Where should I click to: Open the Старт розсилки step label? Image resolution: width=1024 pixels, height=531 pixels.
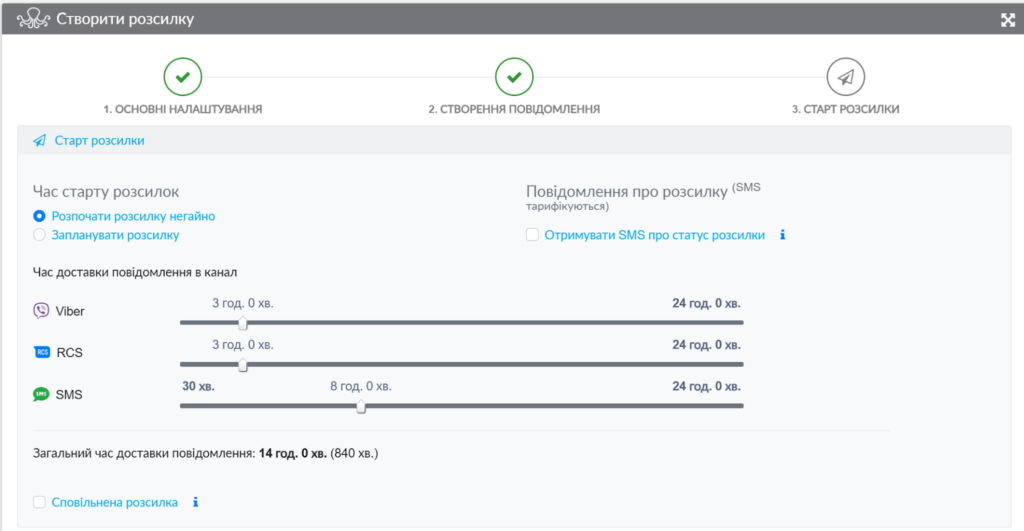tap(845, 109)
